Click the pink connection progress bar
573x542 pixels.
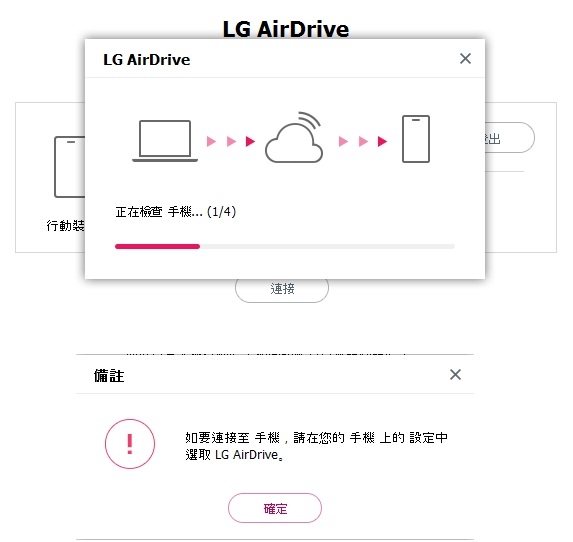pyautogui.click(x=158, y=246)
